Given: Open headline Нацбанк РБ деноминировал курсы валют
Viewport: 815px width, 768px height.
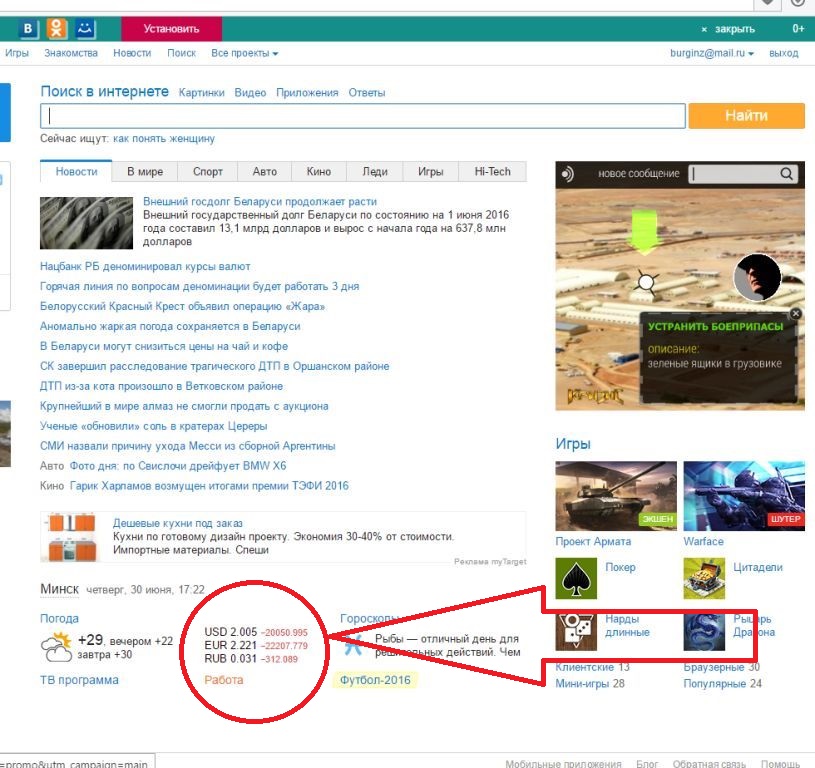Looking at the screenshot, I should (x=145, y=267).
